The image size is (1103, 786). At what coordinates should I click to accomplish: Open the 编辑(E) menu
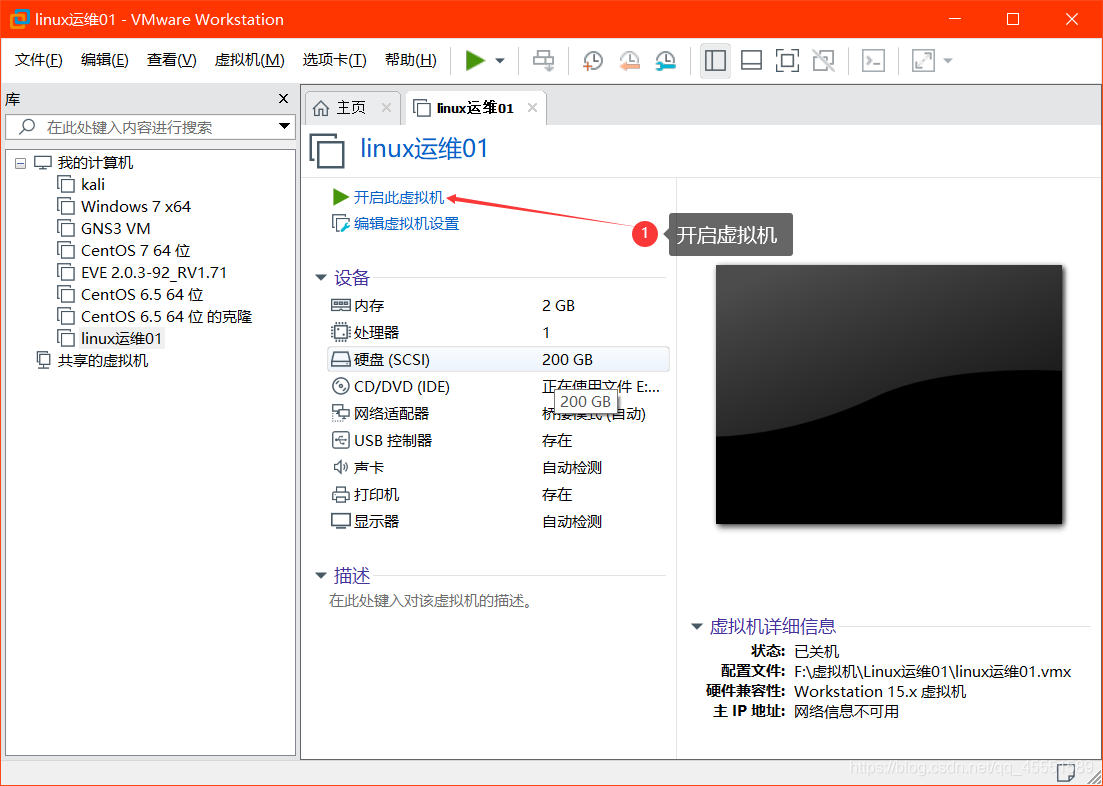pyautogui.click(x=104, y=61)
